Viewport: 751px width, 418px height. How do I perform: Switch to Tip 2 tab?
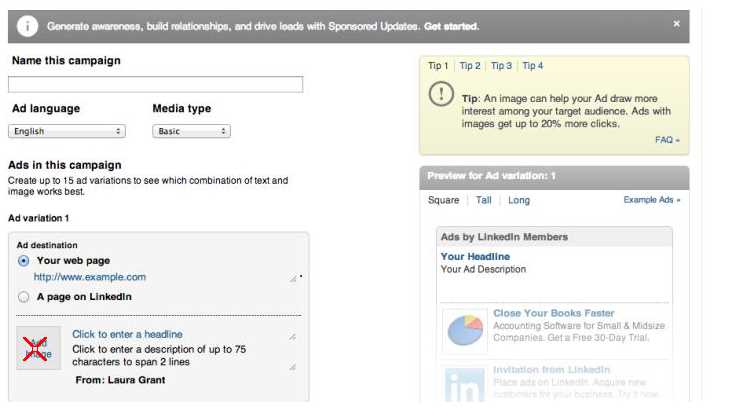[470, 66]
